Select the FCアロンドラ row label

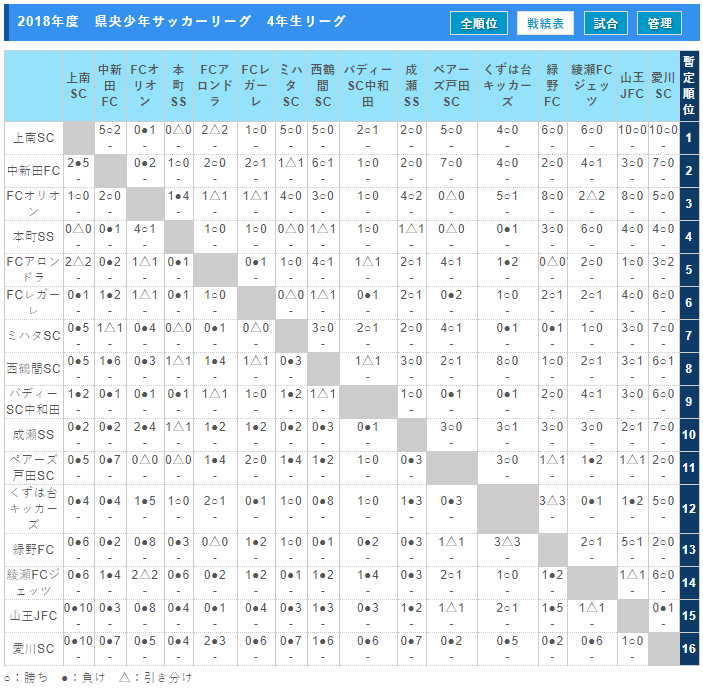[34, 270]
